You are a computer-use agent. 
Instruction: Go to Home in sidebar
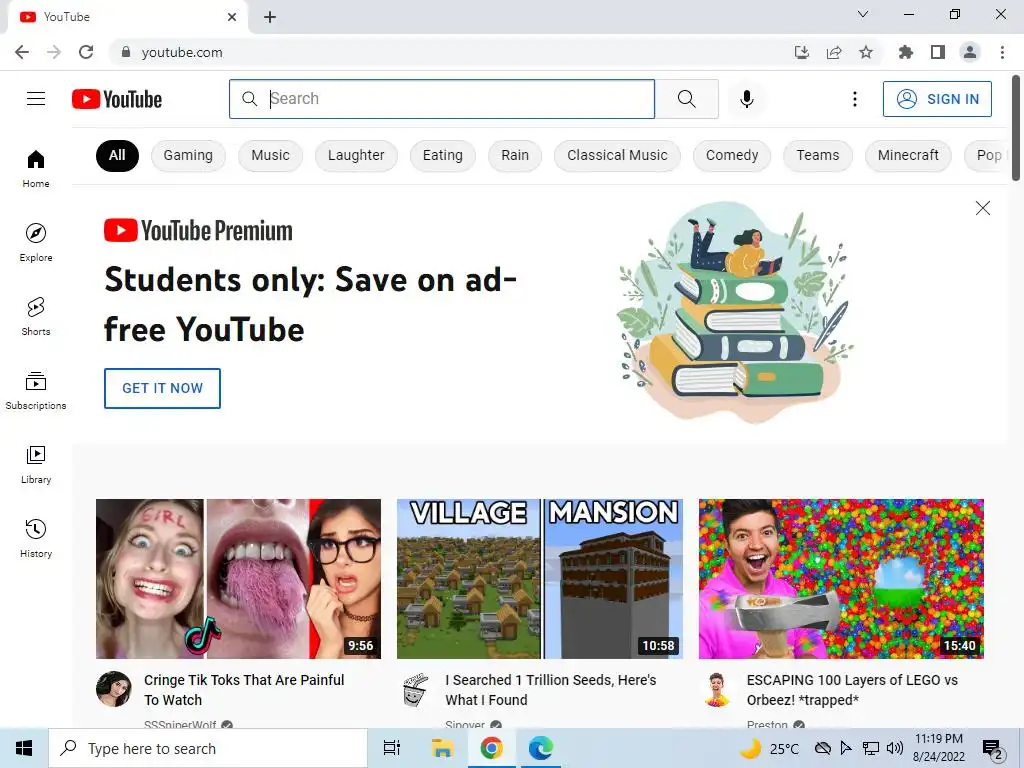tap(36, 168)
